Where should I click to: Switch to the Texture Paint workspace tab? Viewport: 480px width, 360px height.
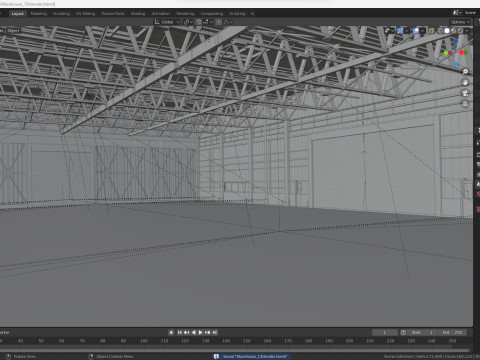[113, 13]
